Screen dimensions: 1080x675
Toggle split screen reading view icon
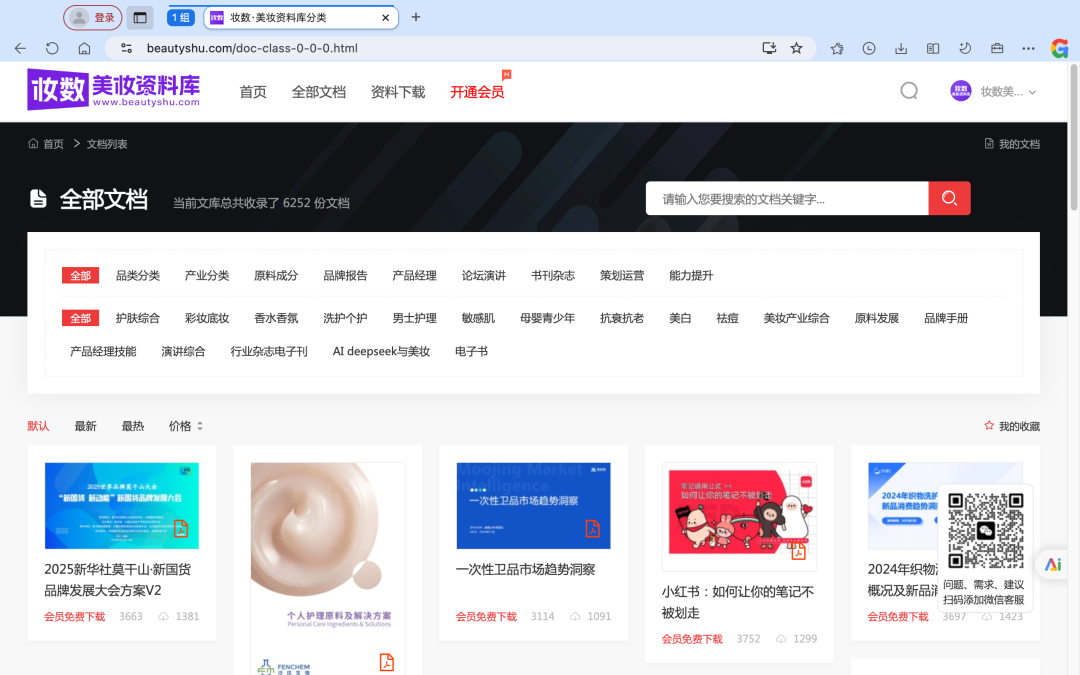(933, 48)
